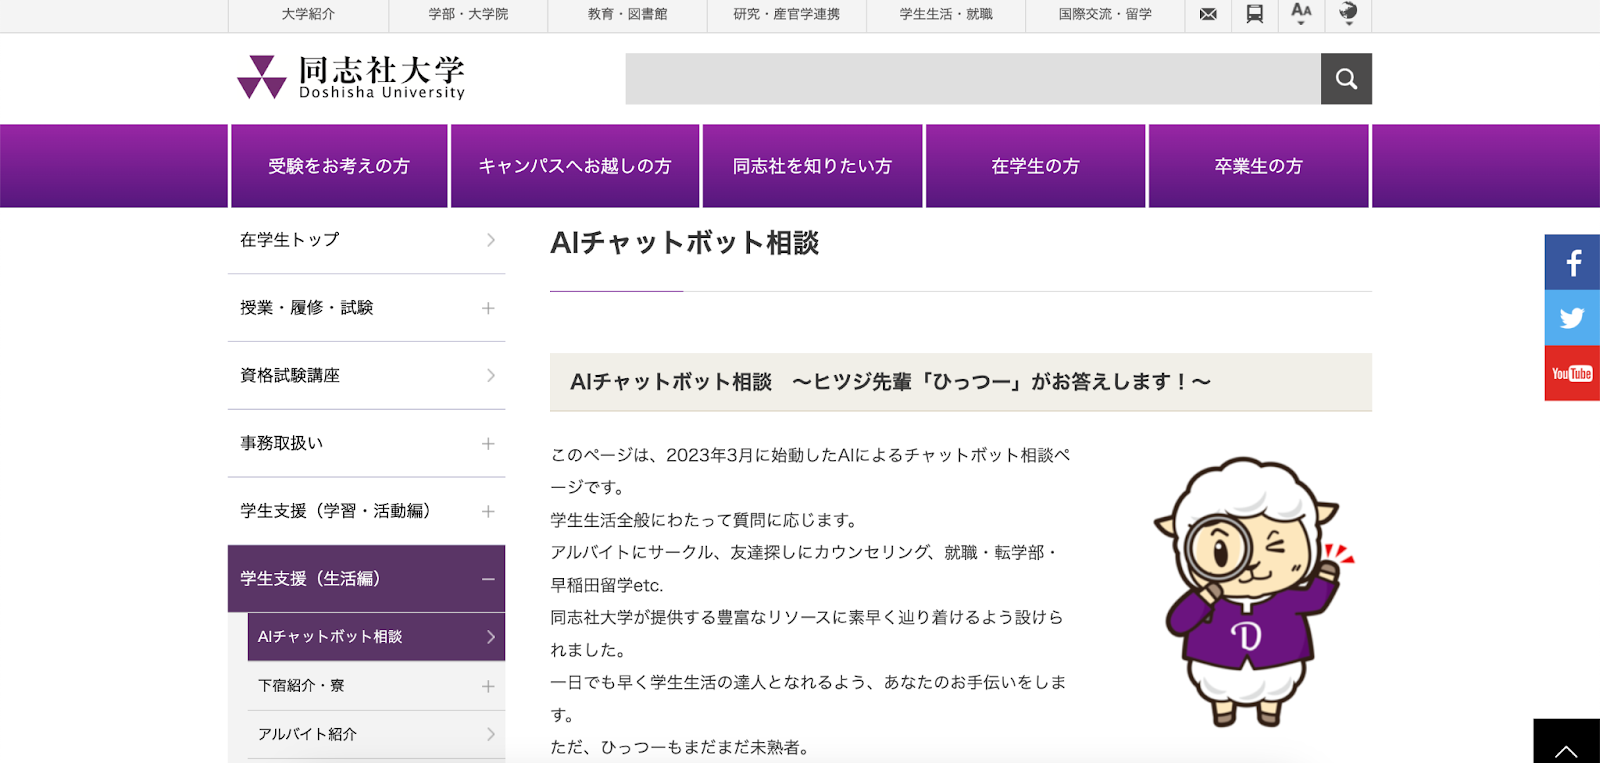Viewport: 1600px width, 763px height.
Task: Click the back-to-top arrow button
Action: point(1566,741)
